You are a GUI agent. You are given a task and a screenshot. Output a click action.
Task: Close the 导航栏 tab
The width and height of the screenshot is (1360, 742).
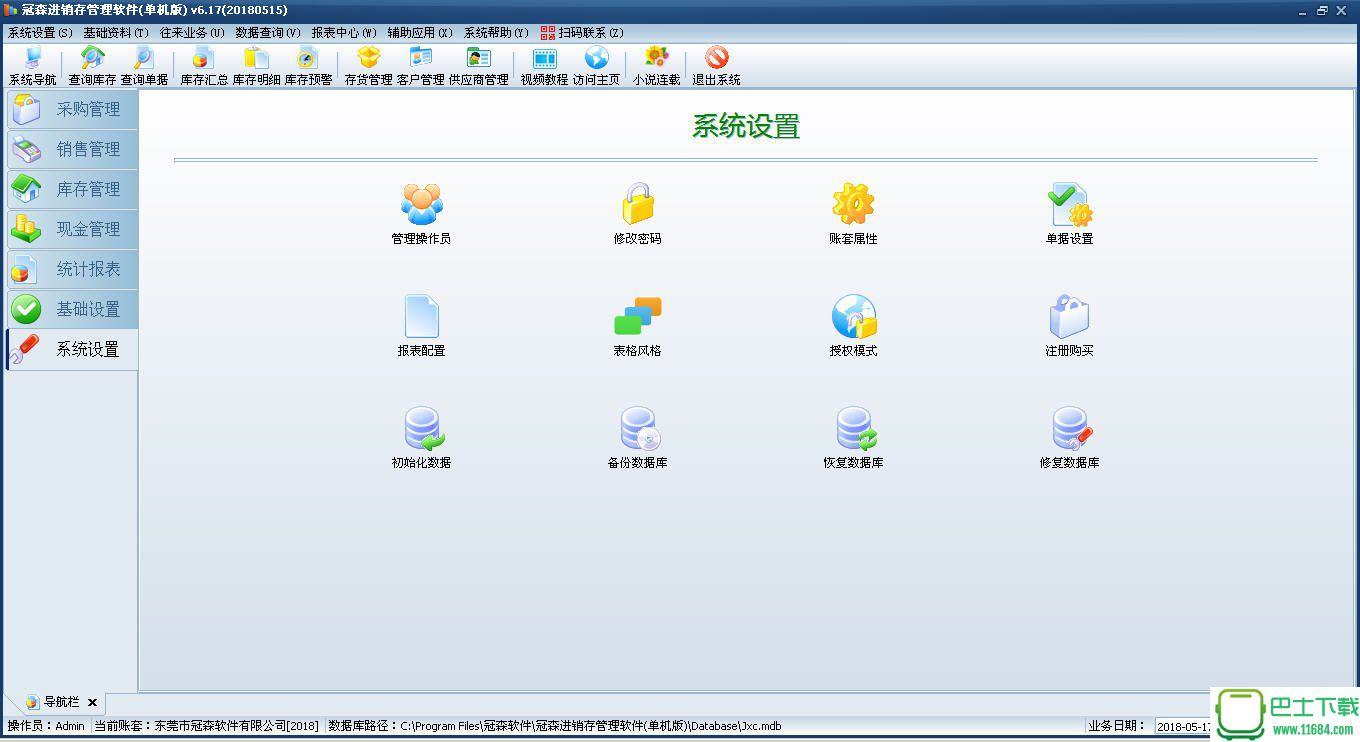click(x=92, y=703)
